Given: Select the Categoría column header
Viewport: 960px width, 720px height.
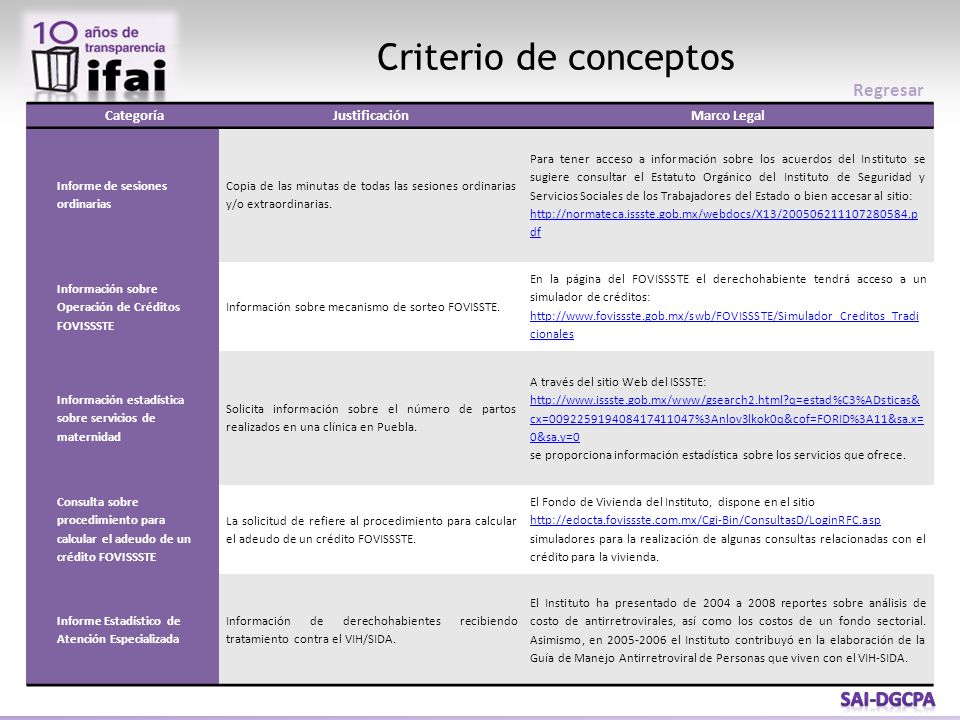Looking at the screenshot, I should pos(134,115).
